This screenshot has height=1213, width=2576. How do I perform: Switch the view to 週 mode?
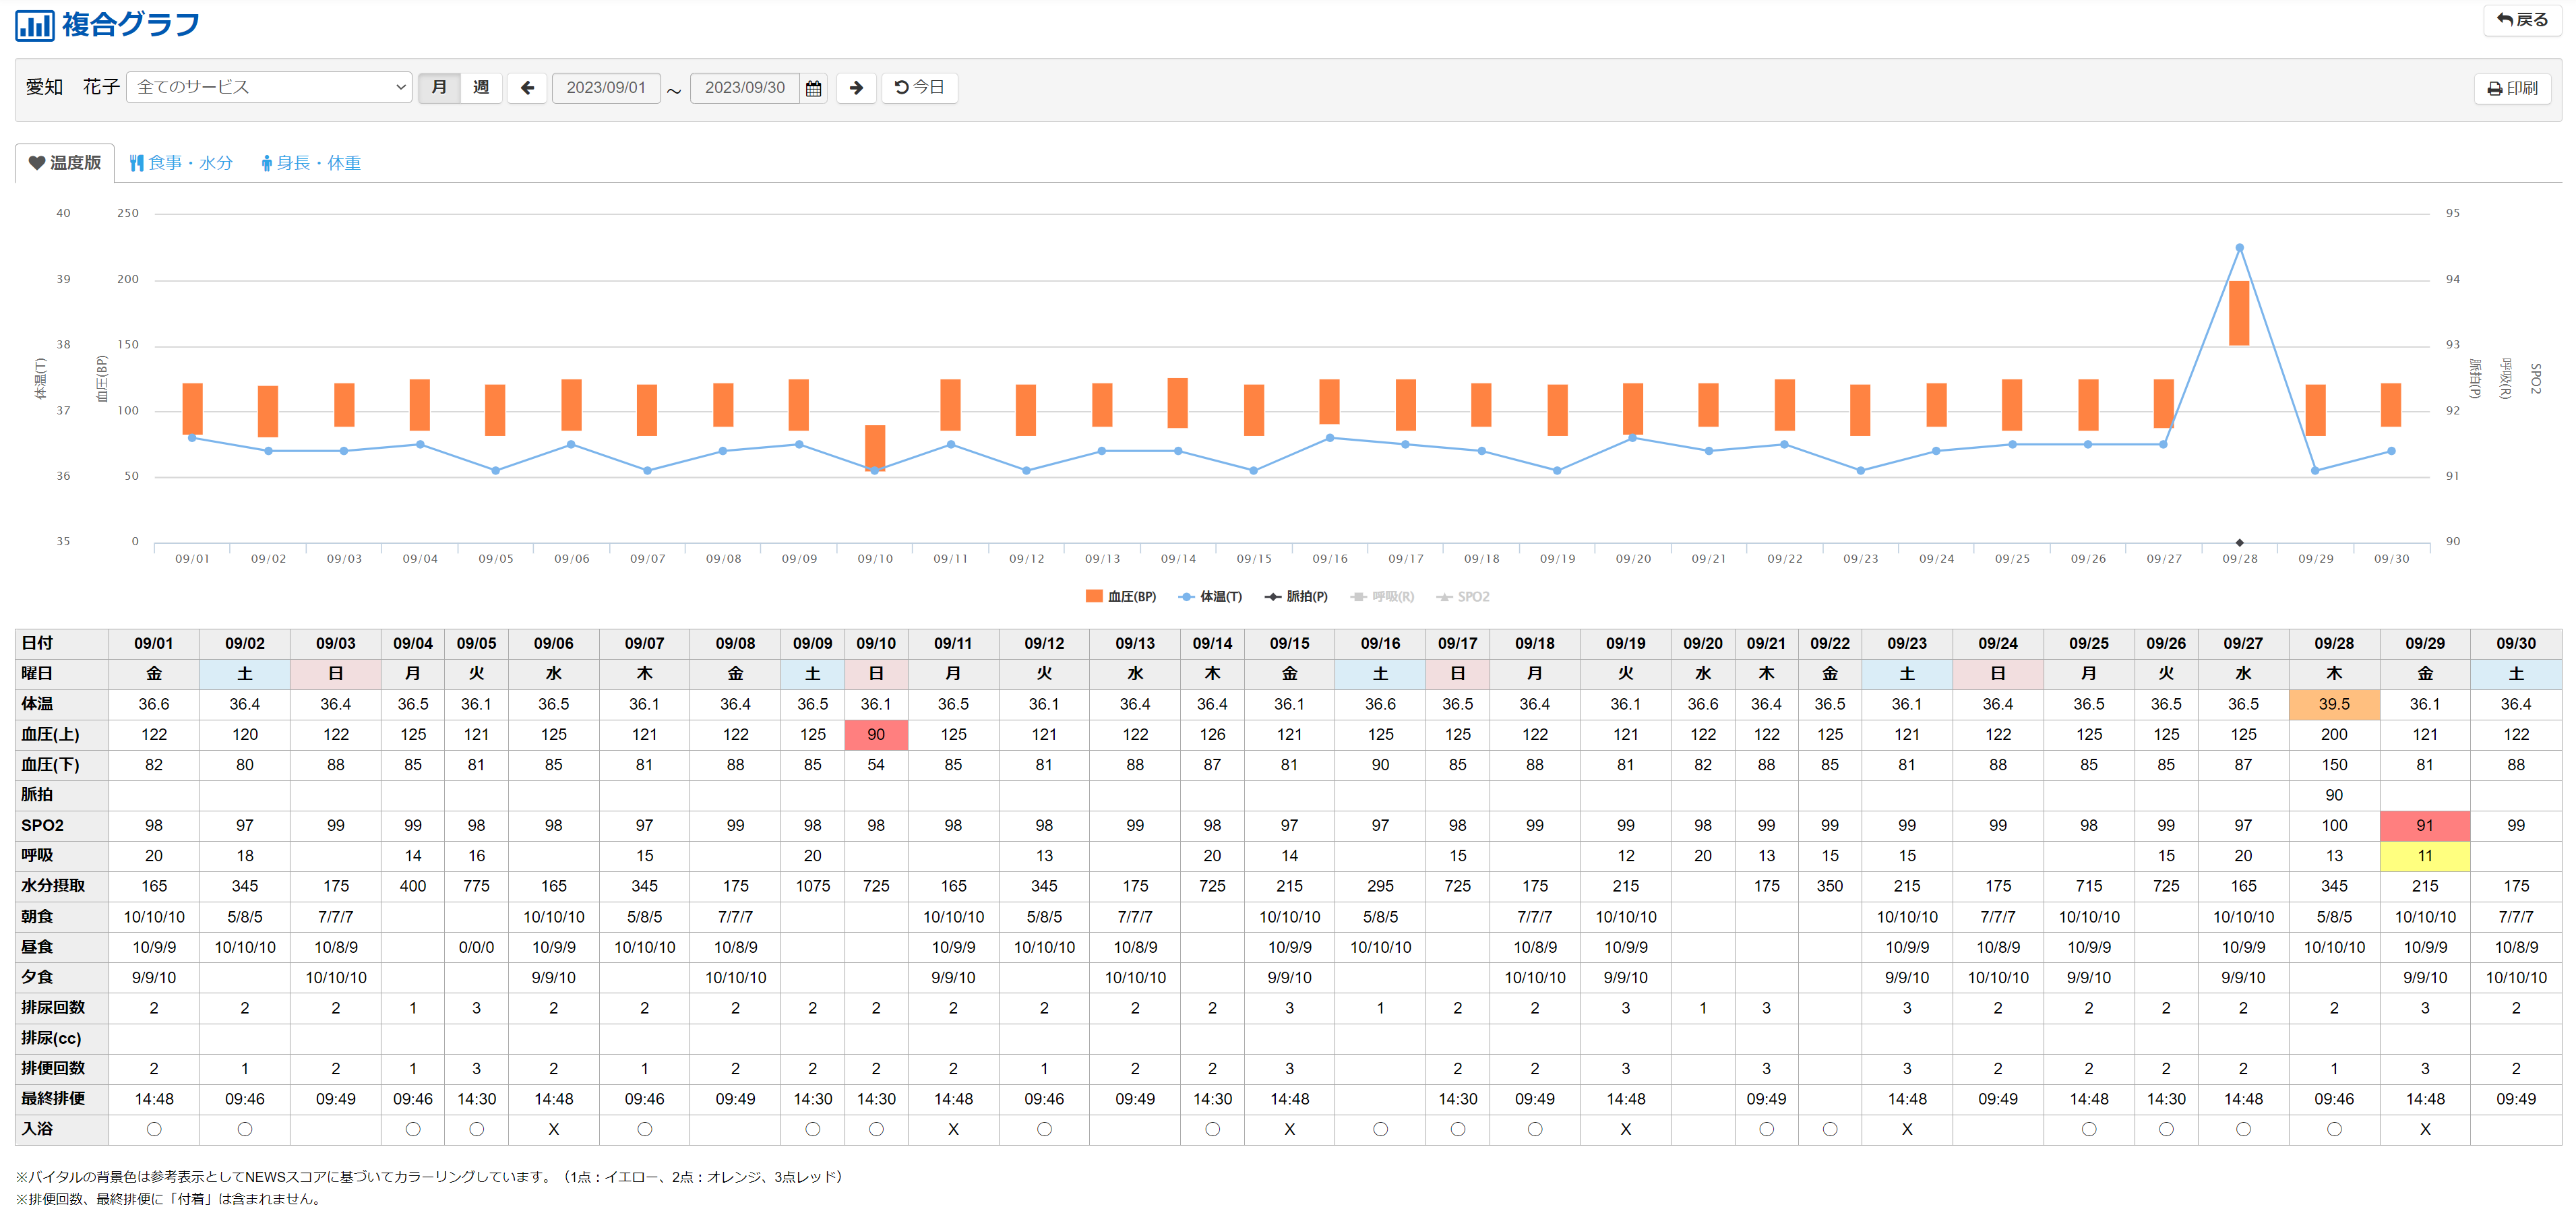481,88
